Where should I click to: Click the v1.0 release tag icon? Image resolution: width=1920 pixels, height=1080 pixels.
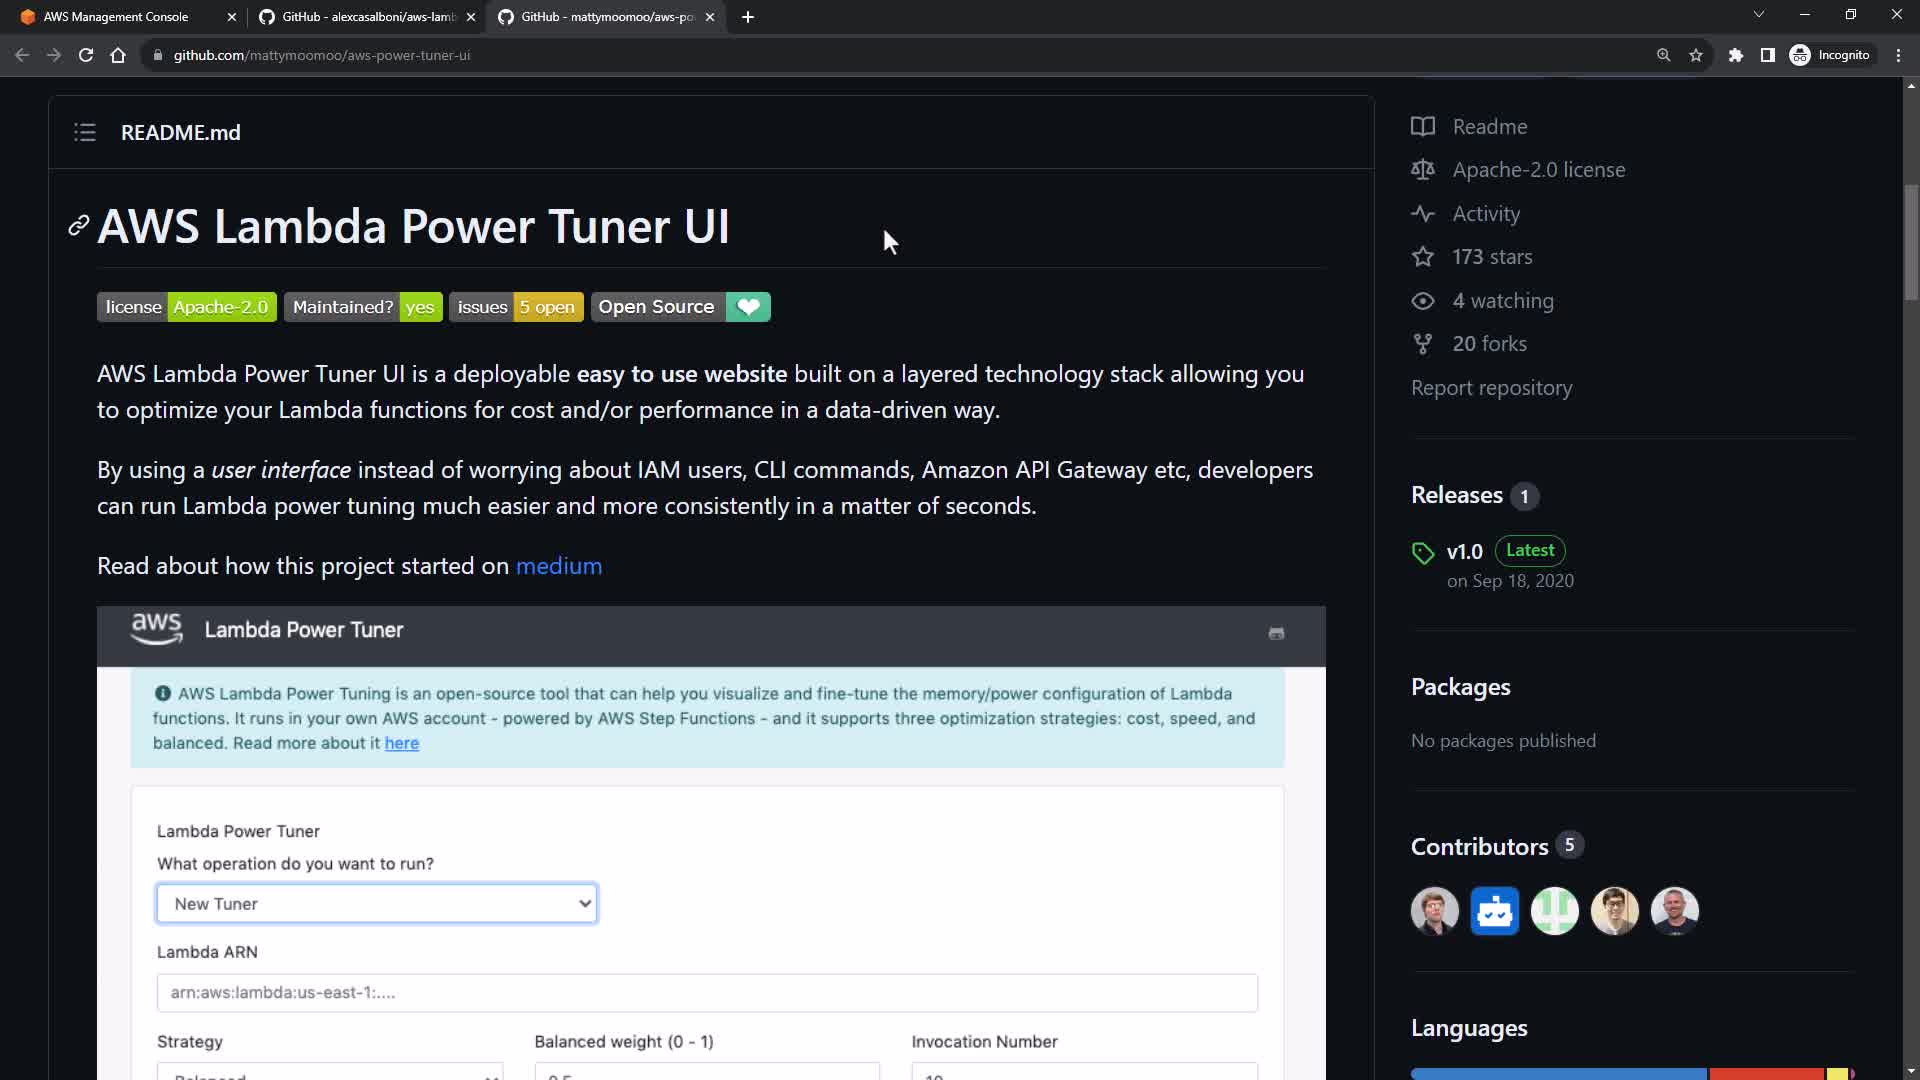pos(1423,553)
